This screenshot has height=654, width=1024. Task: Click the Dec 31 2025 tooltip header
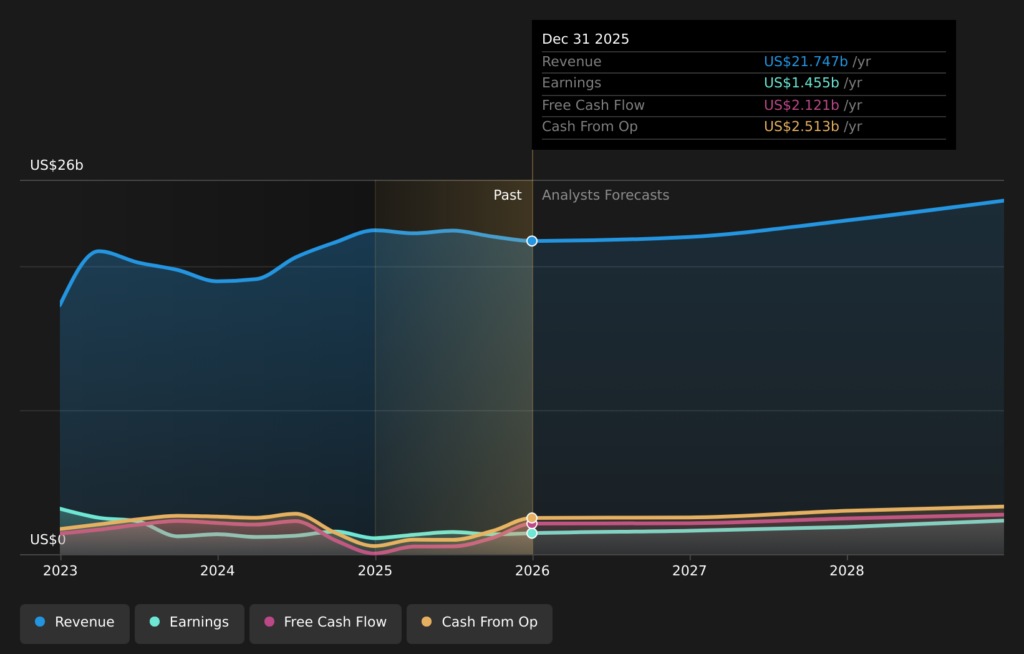pos(586,39)
